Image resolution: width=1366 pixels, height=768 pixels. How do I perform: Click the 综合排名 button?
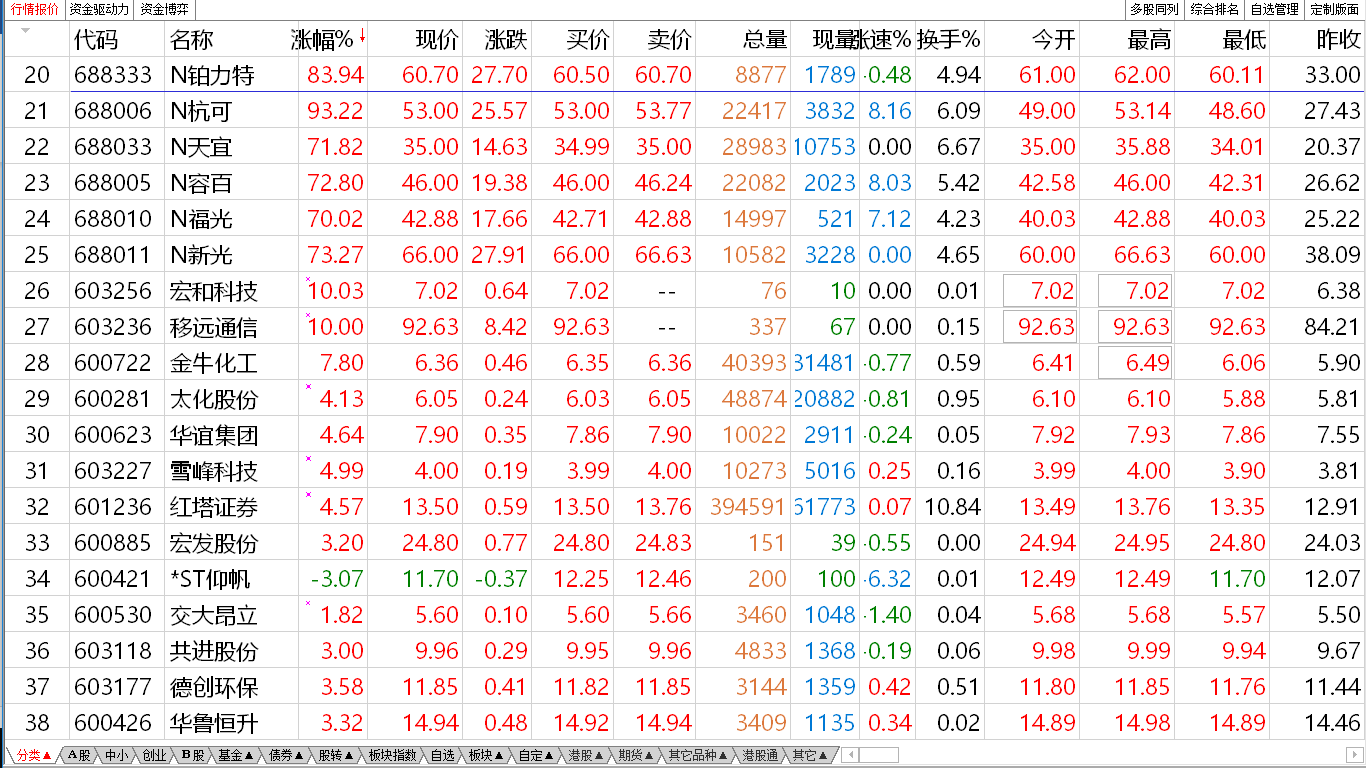(1215, 10)
